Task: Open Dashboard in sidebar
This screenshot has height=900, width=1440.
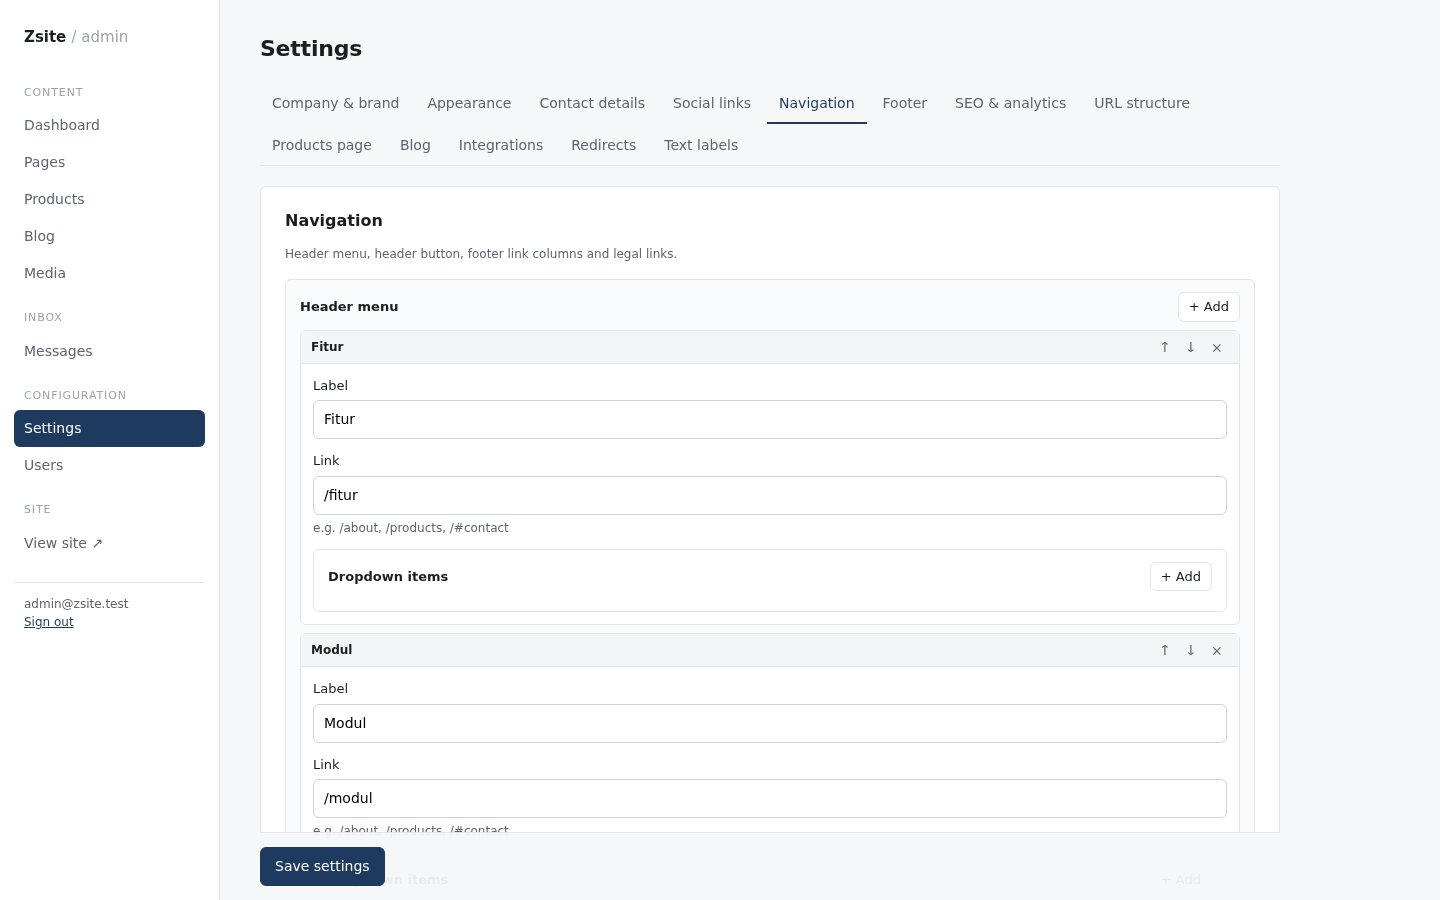Action: click(x=109, y=125)
